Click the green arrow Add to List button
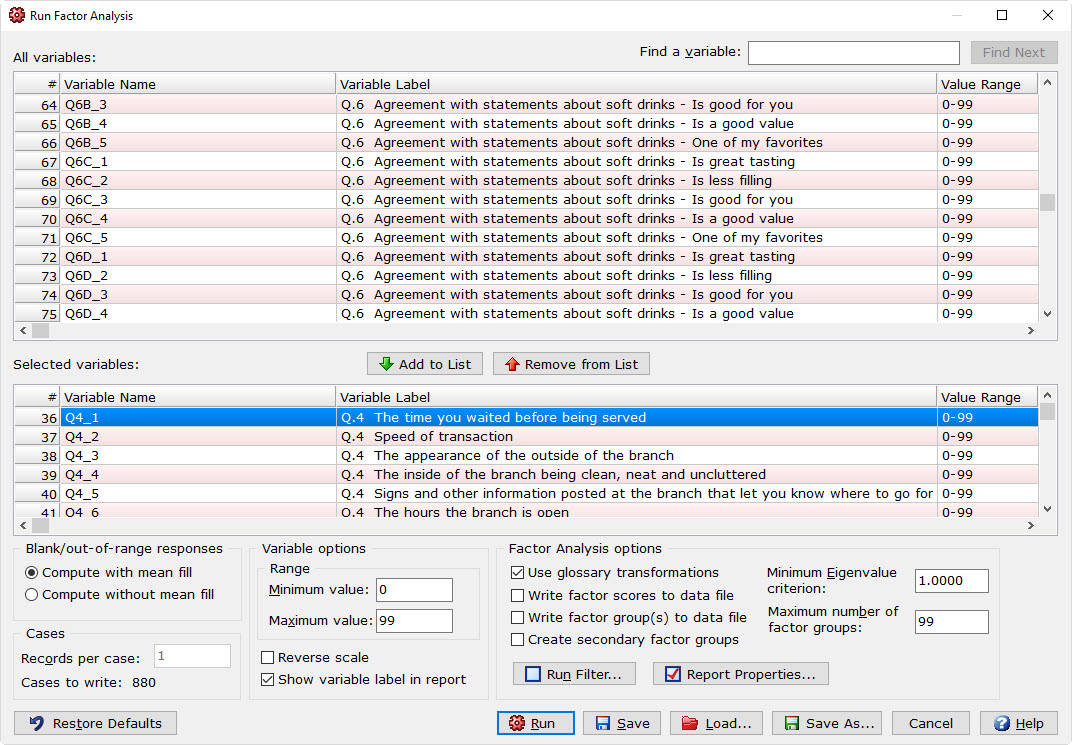 click(x=425, y=364)
